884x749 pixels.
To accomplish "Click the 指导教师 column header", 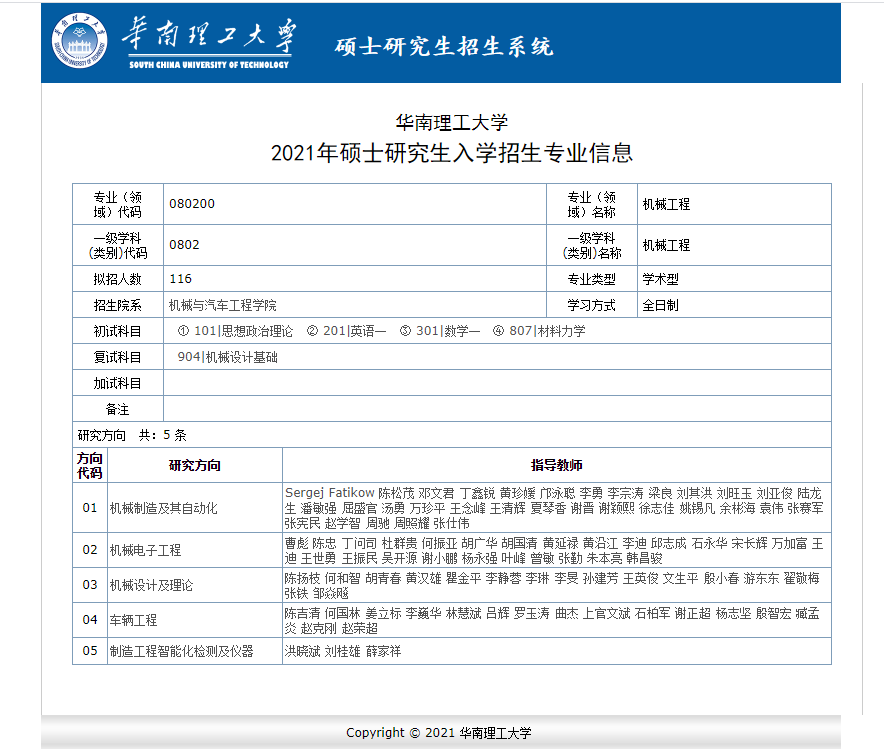I will coord(556,466).
